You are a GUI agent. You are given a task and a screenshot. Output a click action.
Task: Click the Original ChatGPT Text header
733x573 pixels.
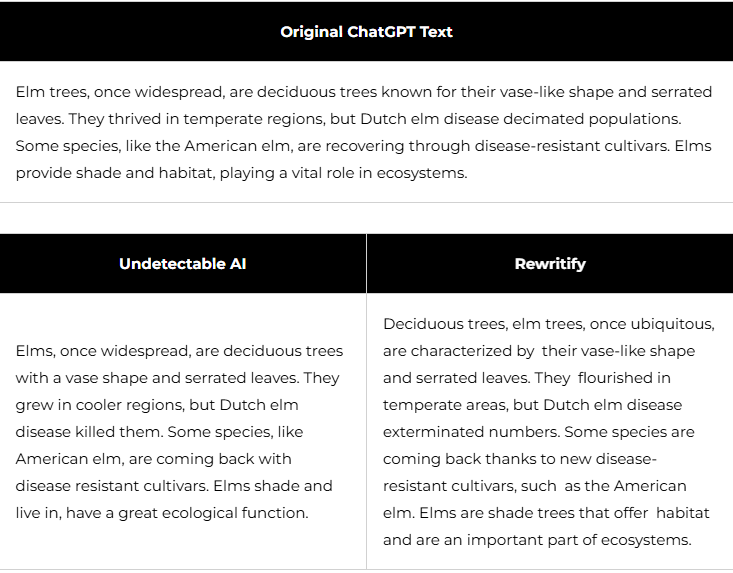(x=366, y=31)
